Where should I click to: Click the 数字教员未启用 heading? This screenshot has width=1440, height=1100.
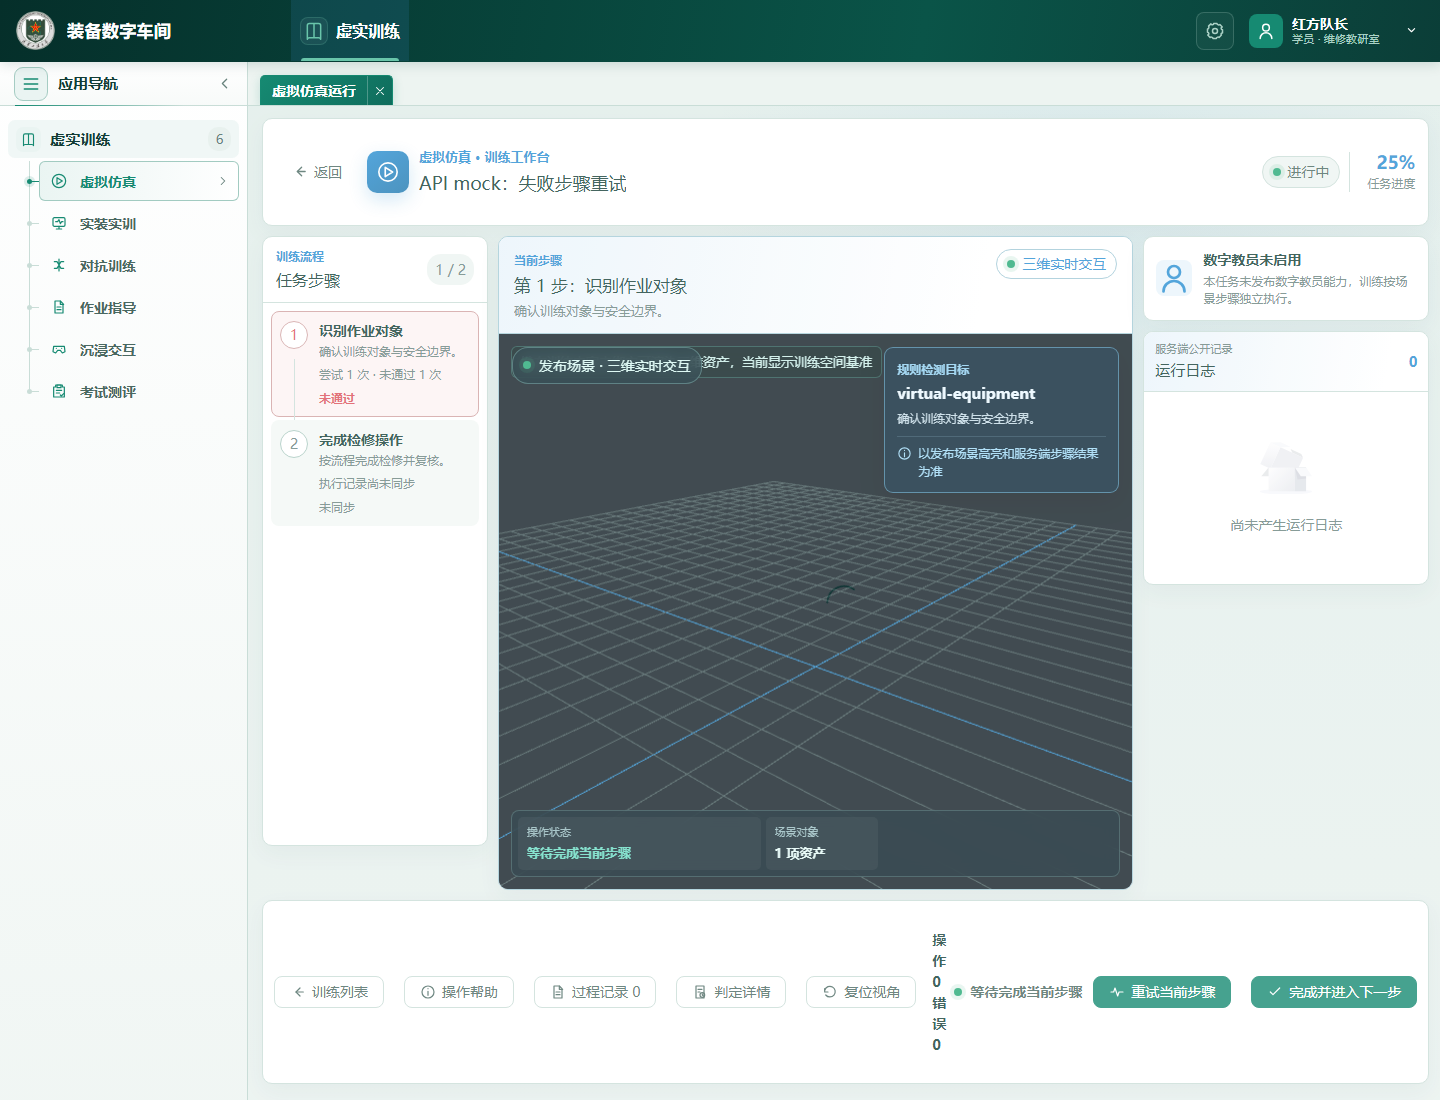coord(1252,260)
